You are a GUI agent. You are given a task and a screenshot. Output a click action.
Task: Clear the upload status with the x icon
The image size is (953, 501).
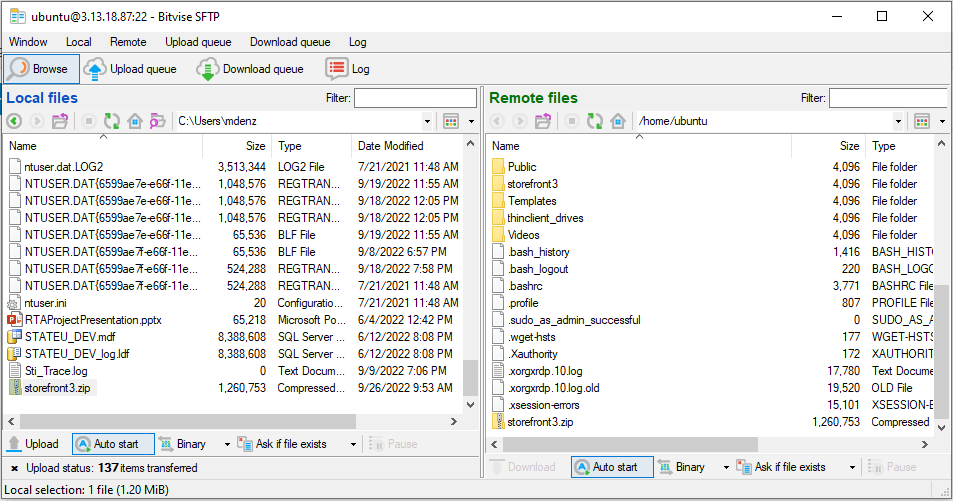tap(15, 468)
